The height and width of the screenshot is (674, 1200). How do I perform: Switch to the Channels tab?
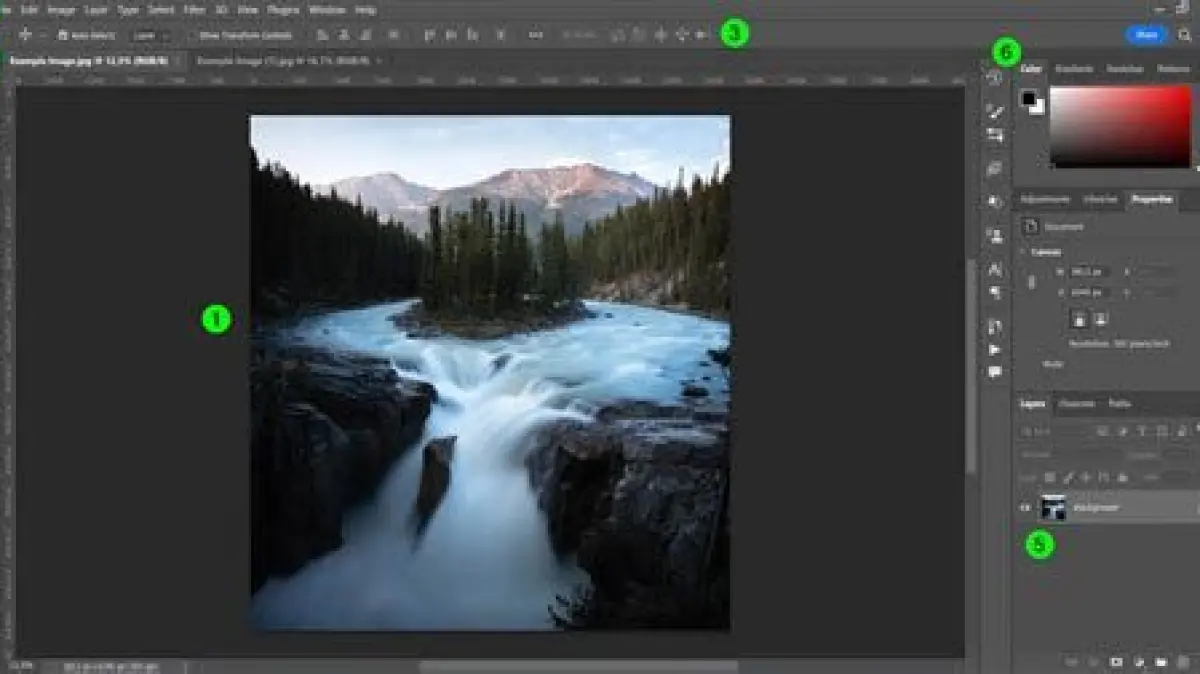[1076, 404]
